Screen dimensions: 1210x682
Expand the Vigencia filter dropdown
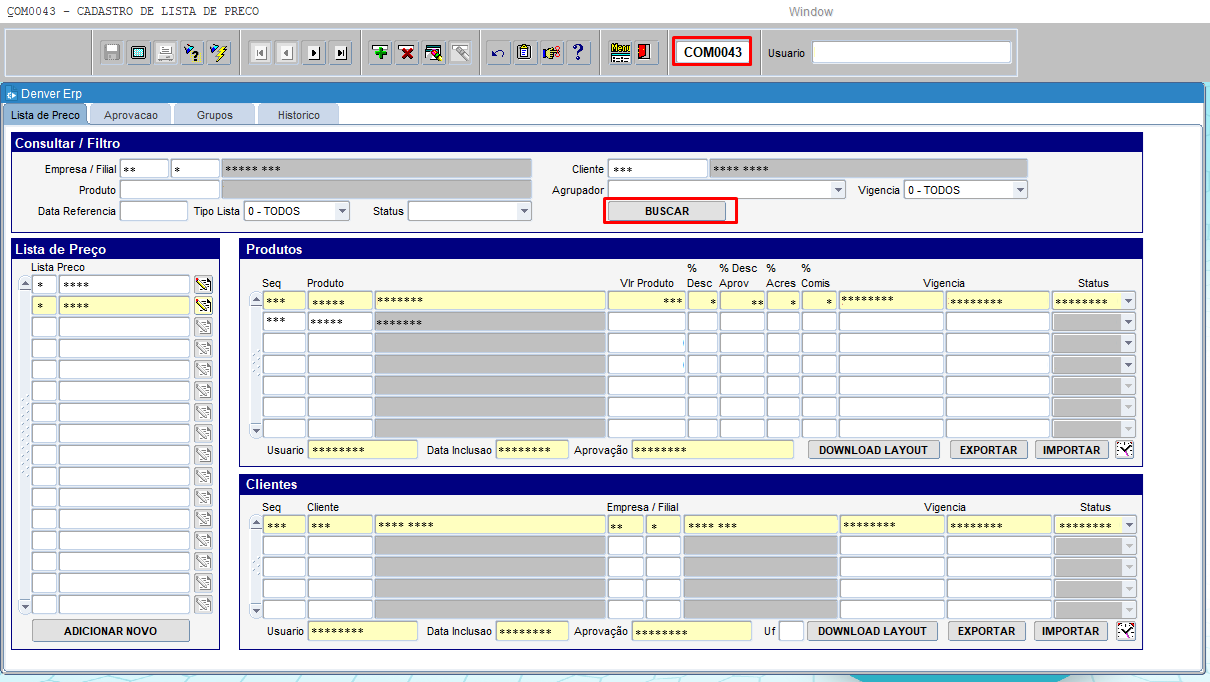pyautogui.click(x=1019, y=190)
